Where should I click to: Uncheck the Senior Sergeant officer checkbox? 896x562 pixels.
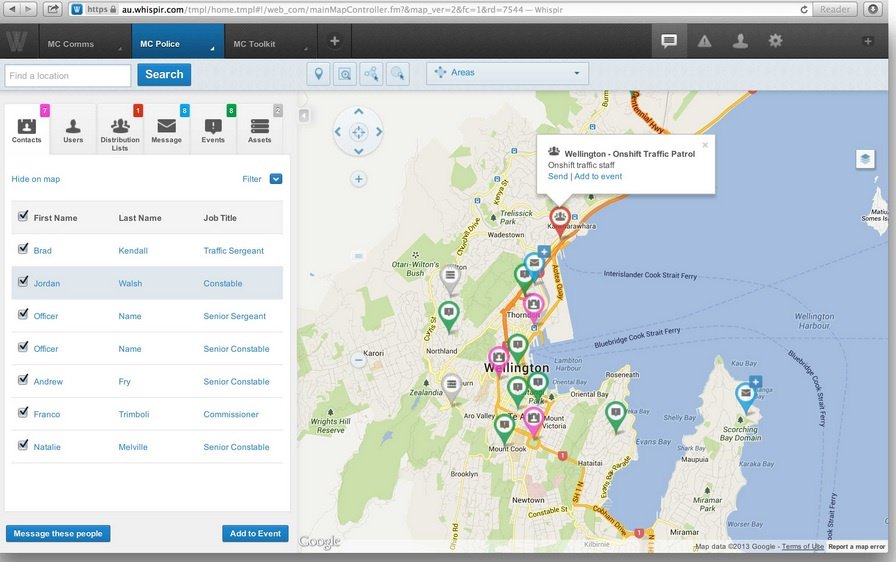(23, 314)
